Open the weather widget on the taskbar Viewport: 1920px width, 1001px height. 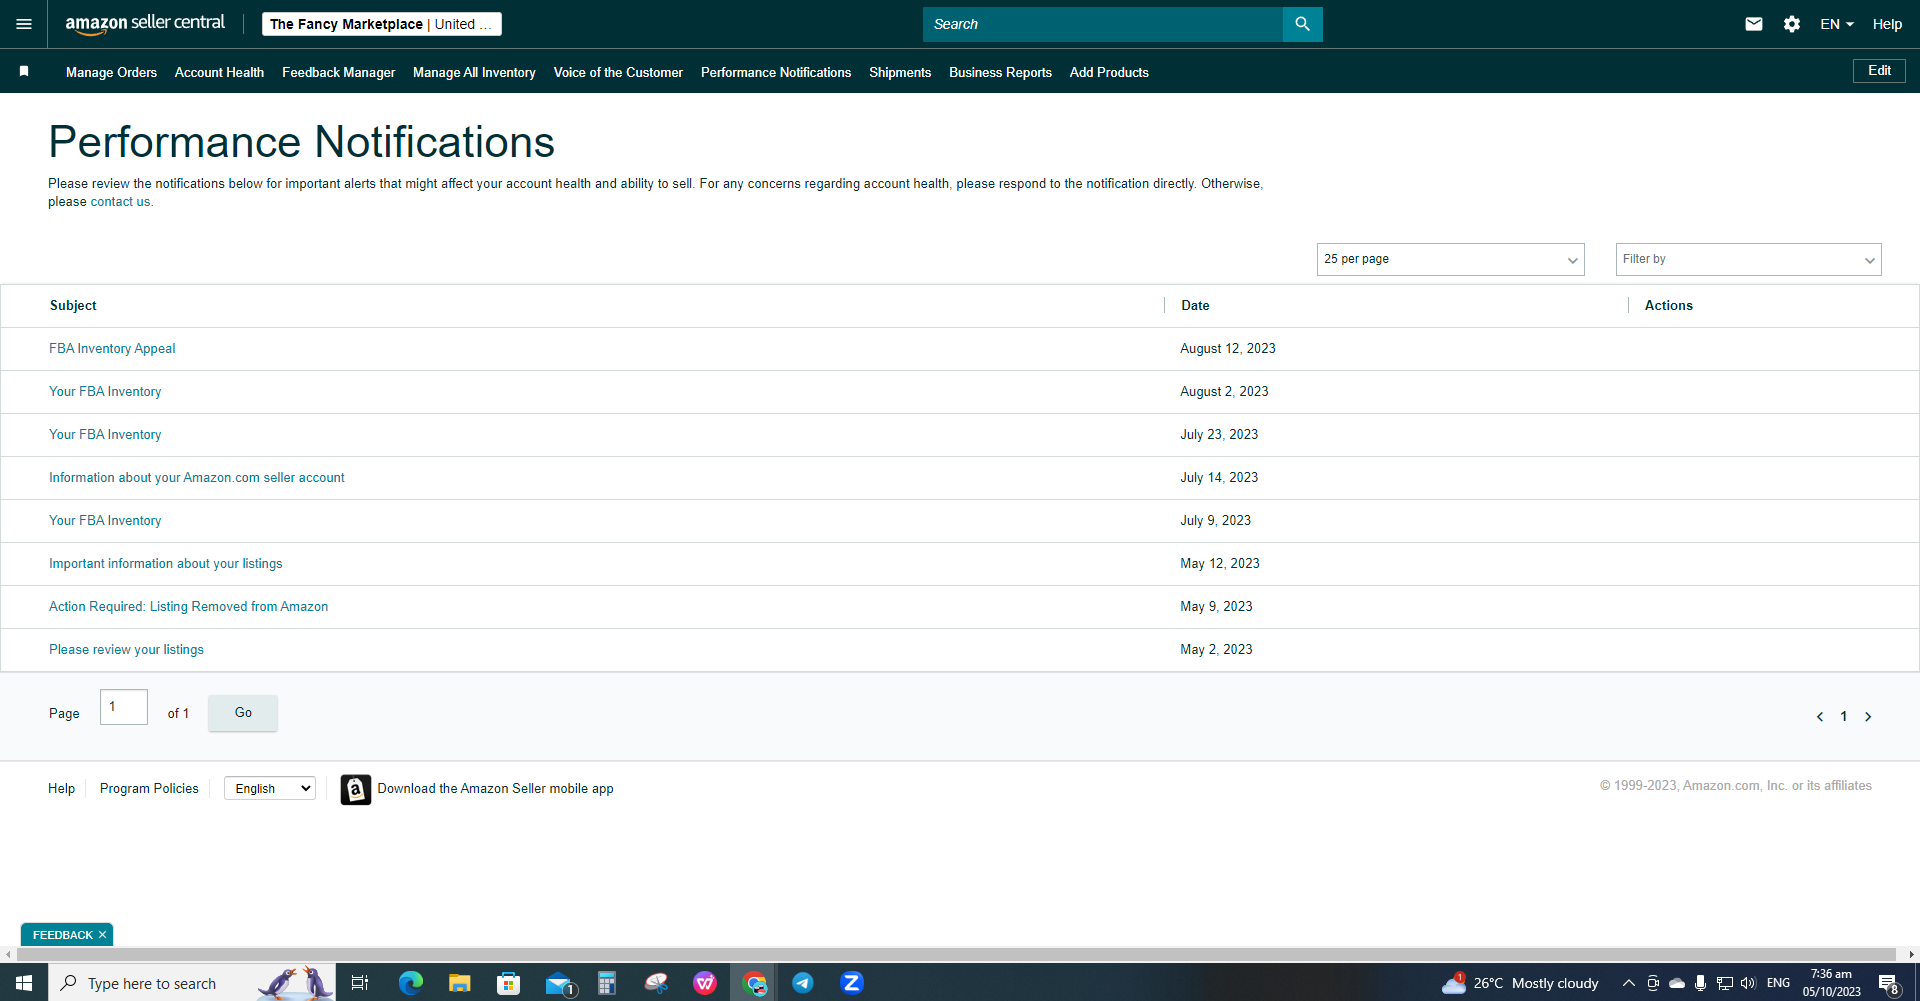click(1520, 983)
